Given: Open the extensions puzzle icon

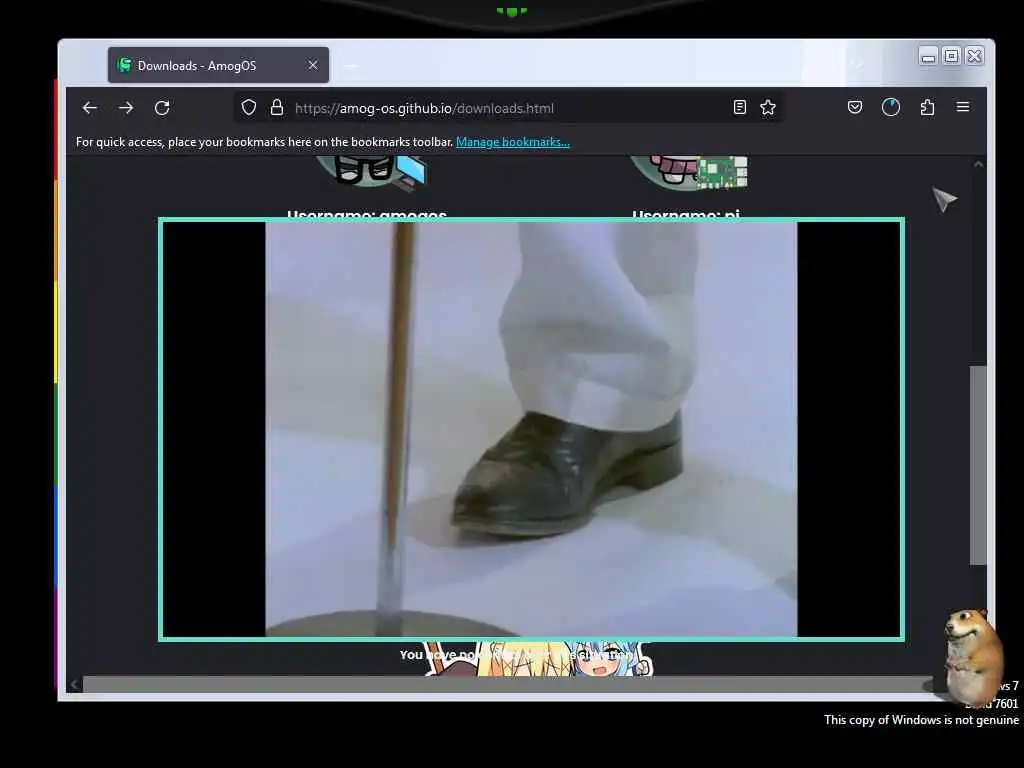Looking at the screenshot, I should pyautogui.click(x=927, y=107).
